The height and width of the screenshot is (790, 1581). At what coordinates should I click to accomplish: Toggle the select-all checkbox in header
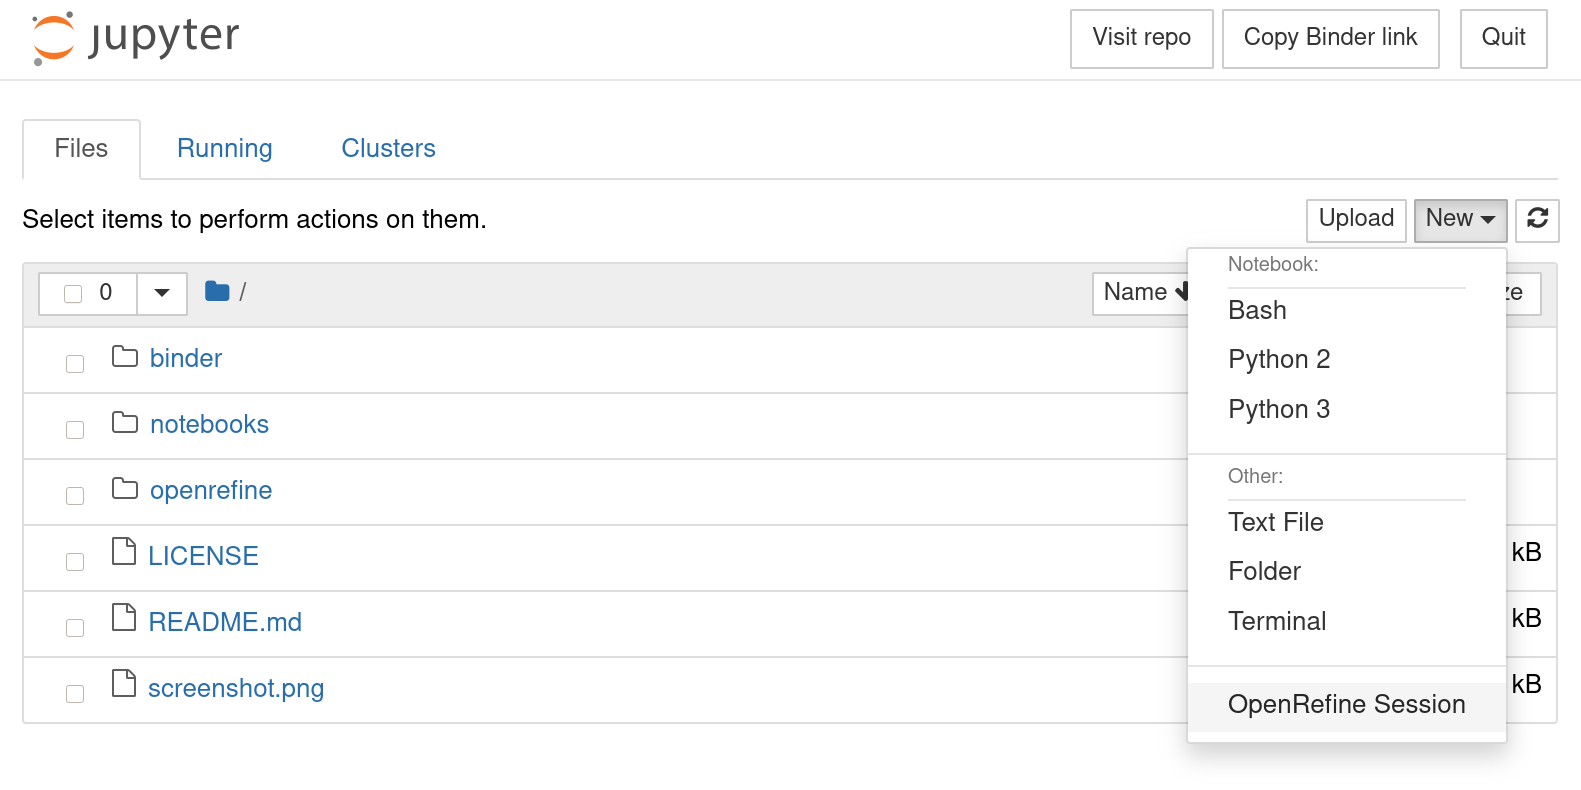[x=73, y=294]
